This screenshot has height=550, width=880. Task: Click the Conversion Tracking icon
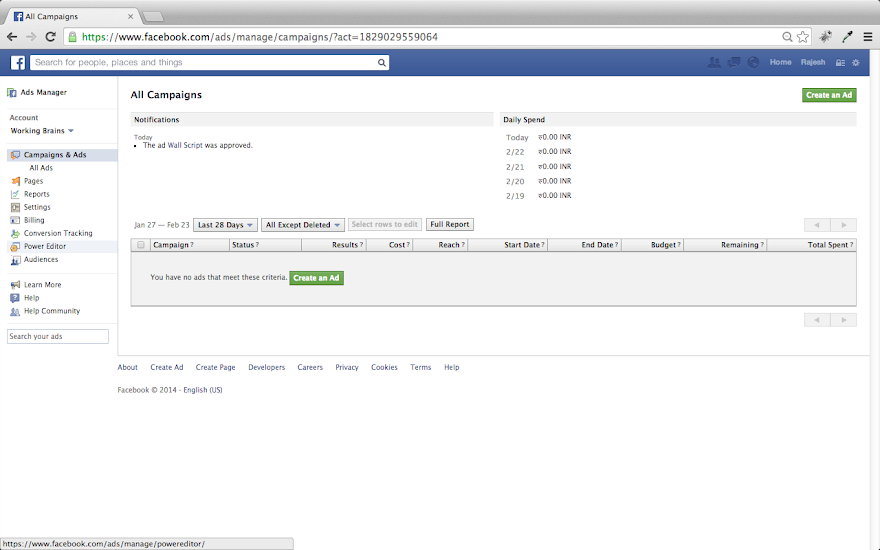pos(15,233)
